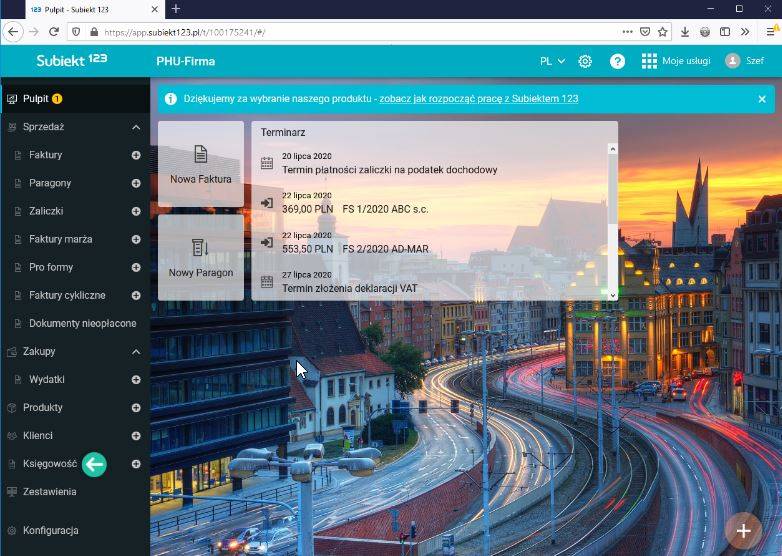Image resolution: width=782 pixels, height=556 pixels.
Task: Open Zestawienia in sidebar
Action: 49,492
